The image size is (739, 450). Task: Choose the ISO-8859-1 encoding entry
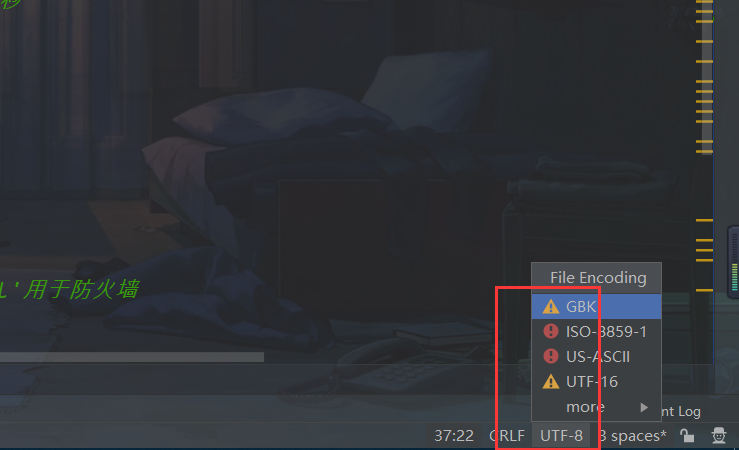point(596,332)
